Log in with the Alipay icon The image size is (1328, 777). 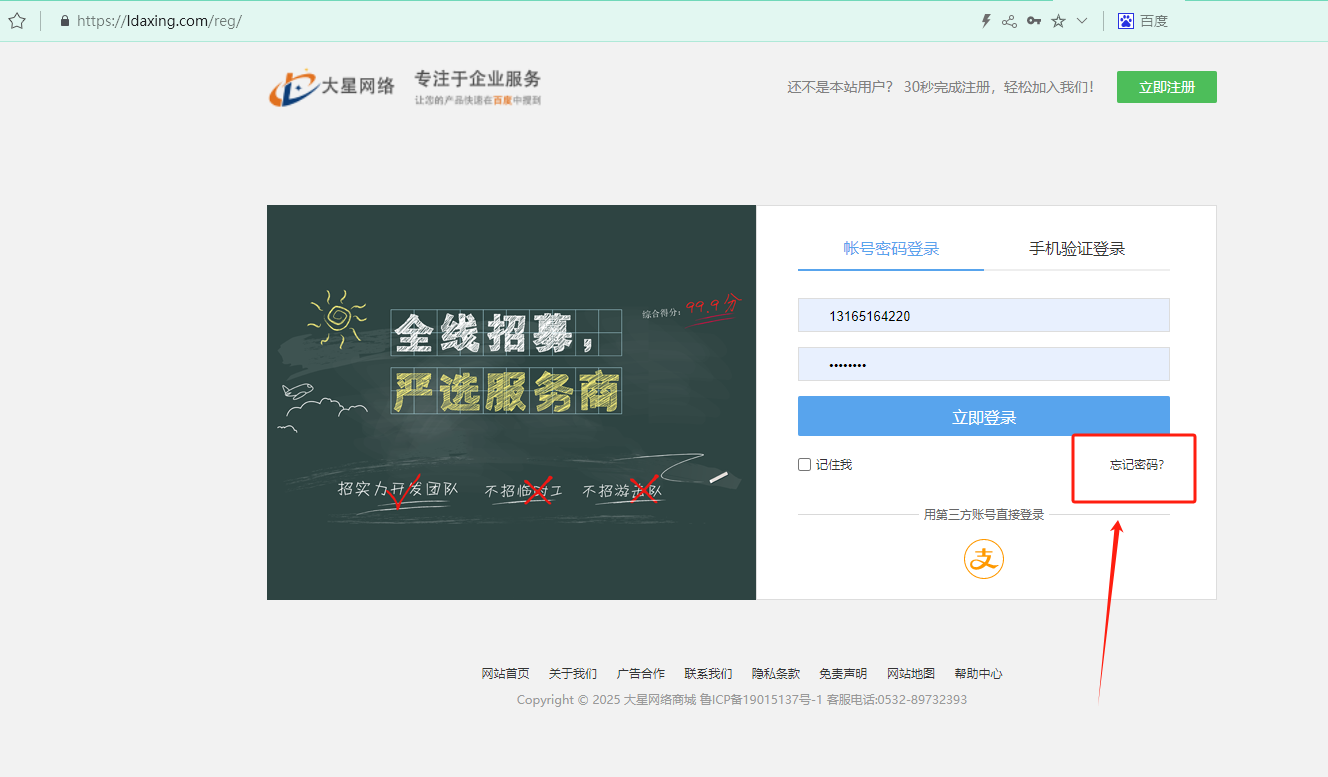[x=983, y=559]
